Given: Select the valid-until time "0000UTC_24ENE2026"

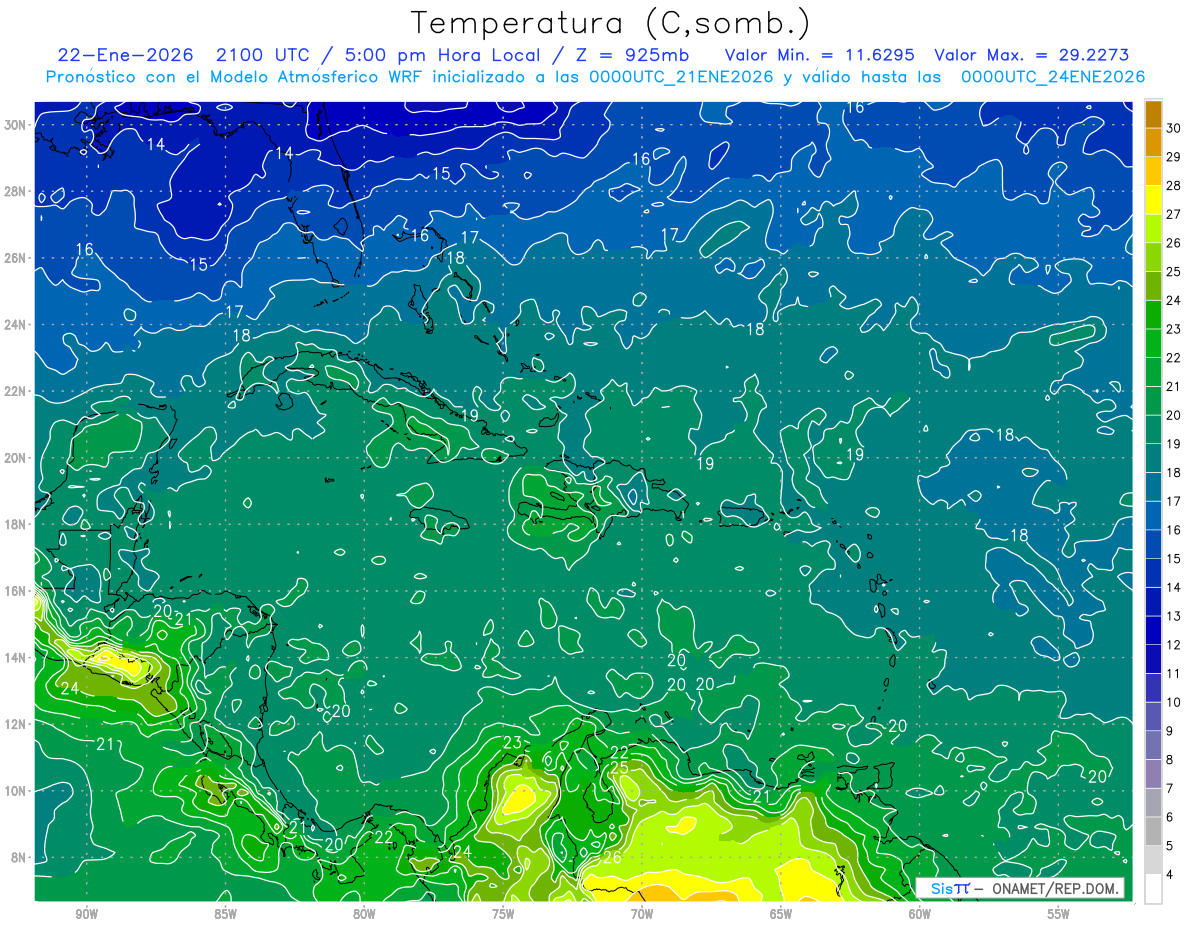Looking at the screenshot, I should point(1053,77).
